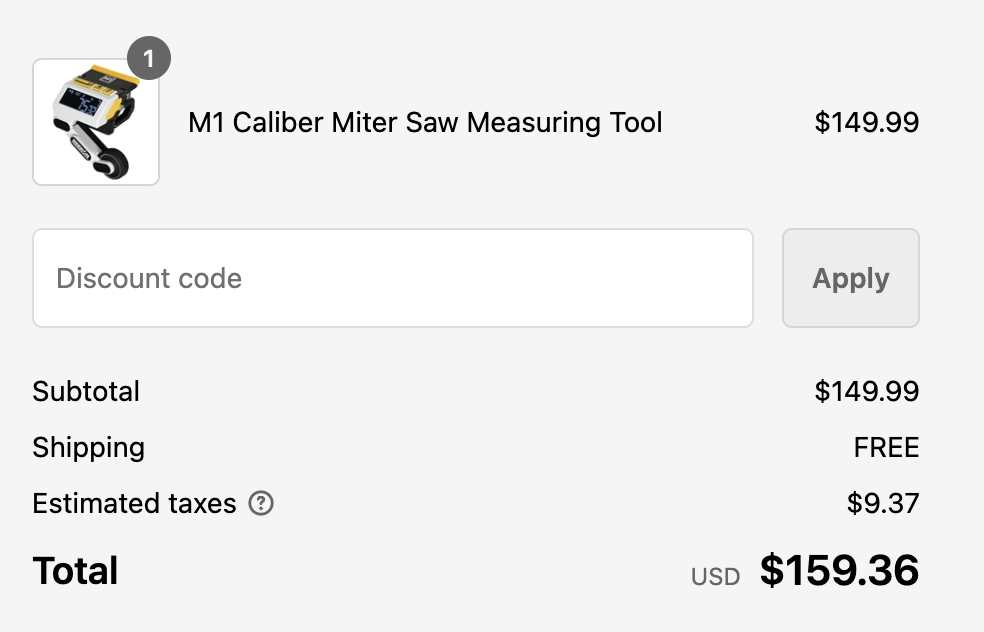
Task: Click the subtotal amount of $149.99
Action: click(x=866, y=391)
